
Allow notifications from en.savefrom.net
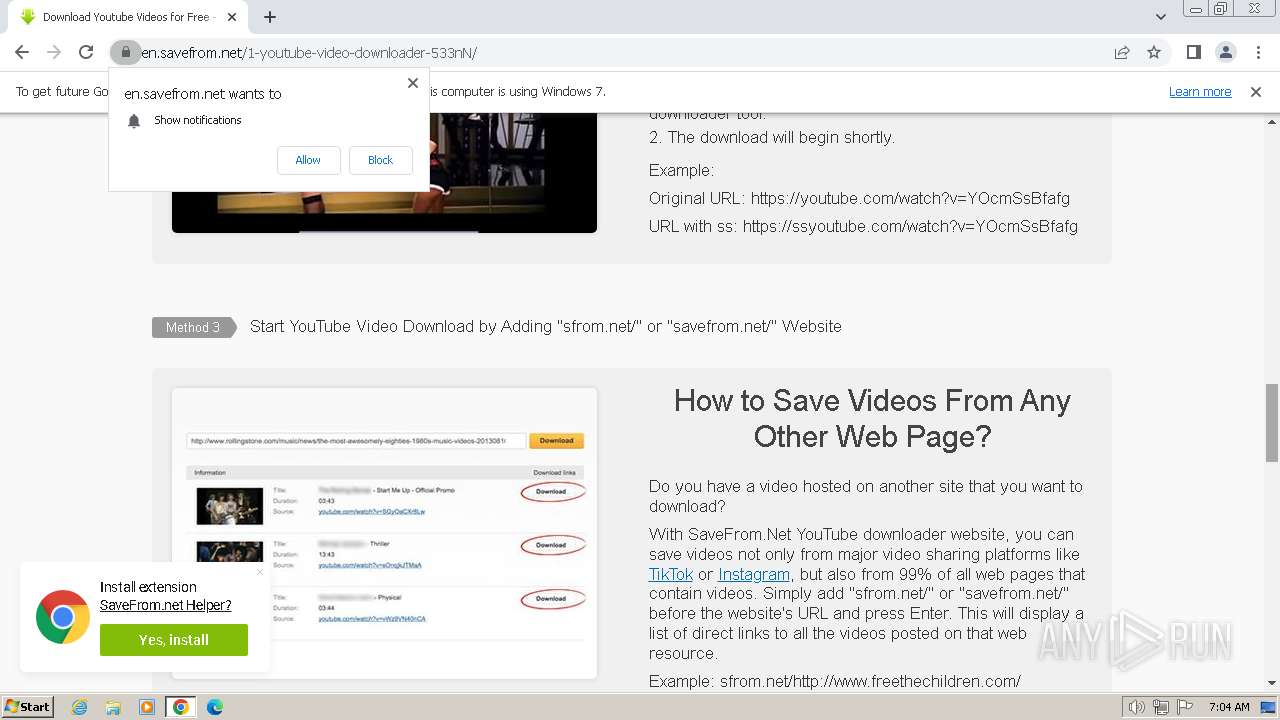(308, 160)
